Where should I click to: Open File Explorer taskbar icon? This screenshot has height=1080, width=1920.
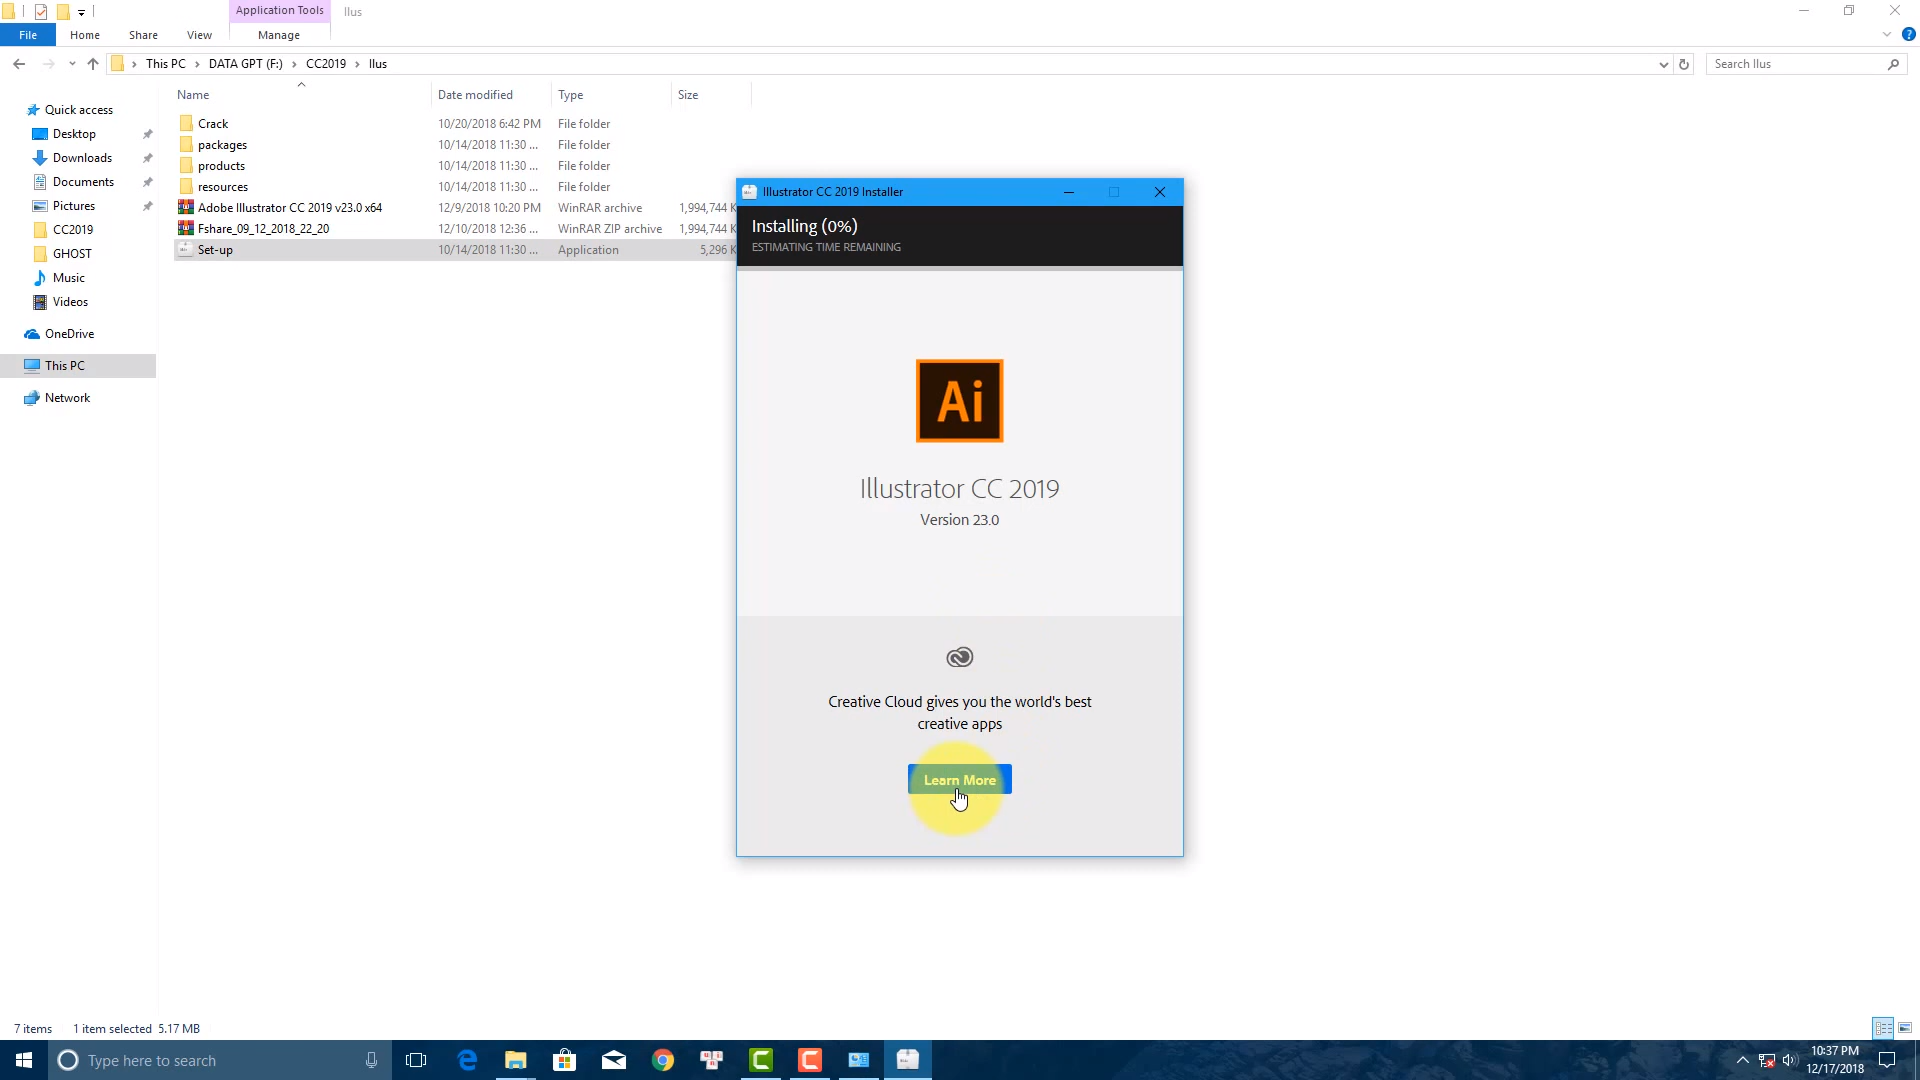coord(516,1060)
